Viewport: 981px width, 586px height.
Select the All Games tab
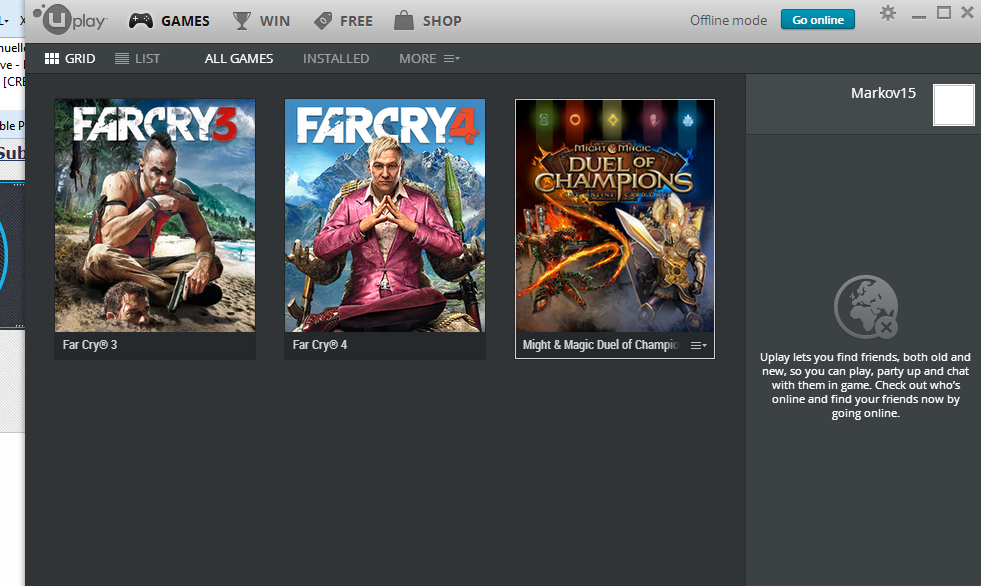[x=238, y=58]
